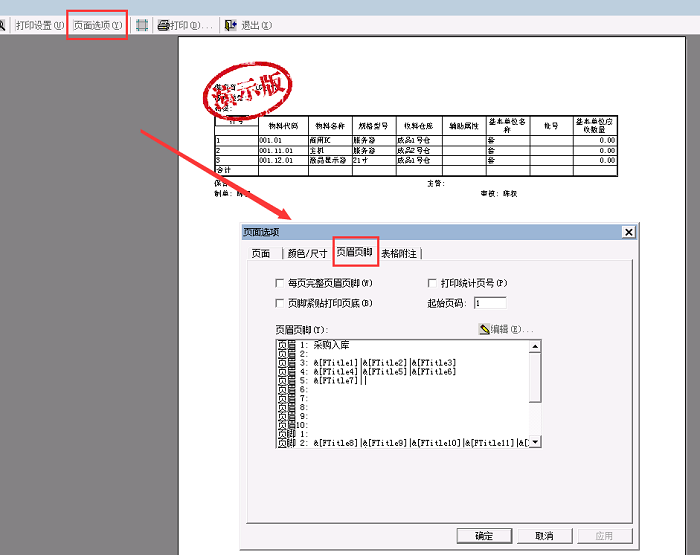Open 页面选项 from the toolbar
The image size is (700, 555).
pos(97,25)
